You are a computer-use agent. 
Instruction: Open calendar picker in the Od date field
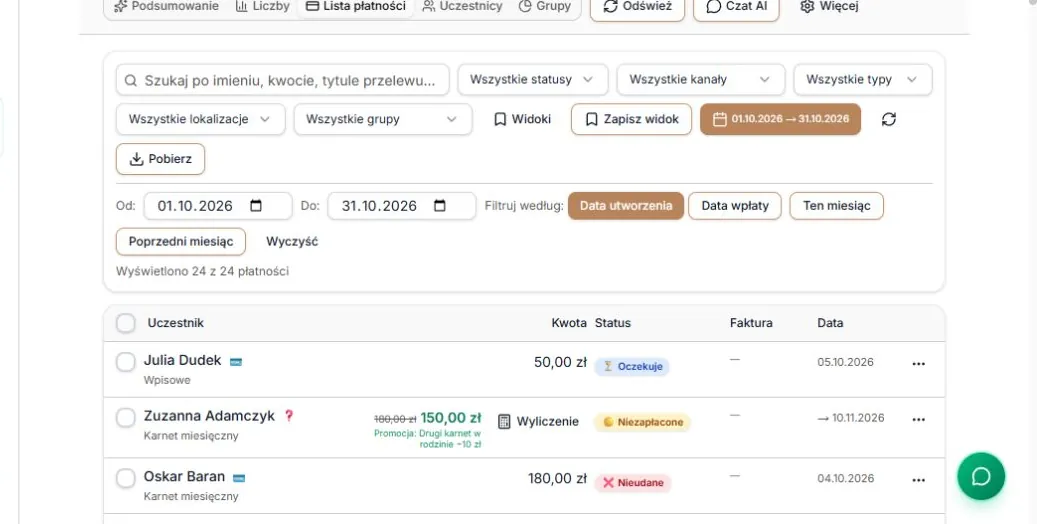pyautogui.click(x=256, y=206)
